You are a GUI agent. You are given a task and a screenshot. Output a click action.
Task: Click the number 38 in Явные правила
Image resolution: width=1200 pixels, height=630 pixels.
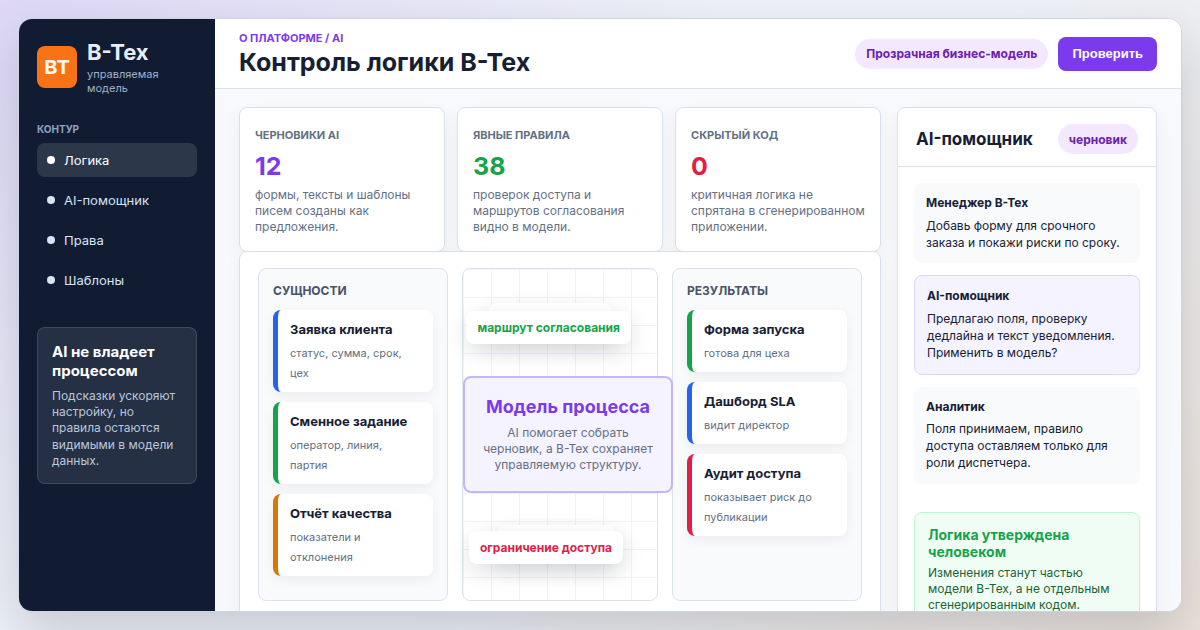(489, 166)
